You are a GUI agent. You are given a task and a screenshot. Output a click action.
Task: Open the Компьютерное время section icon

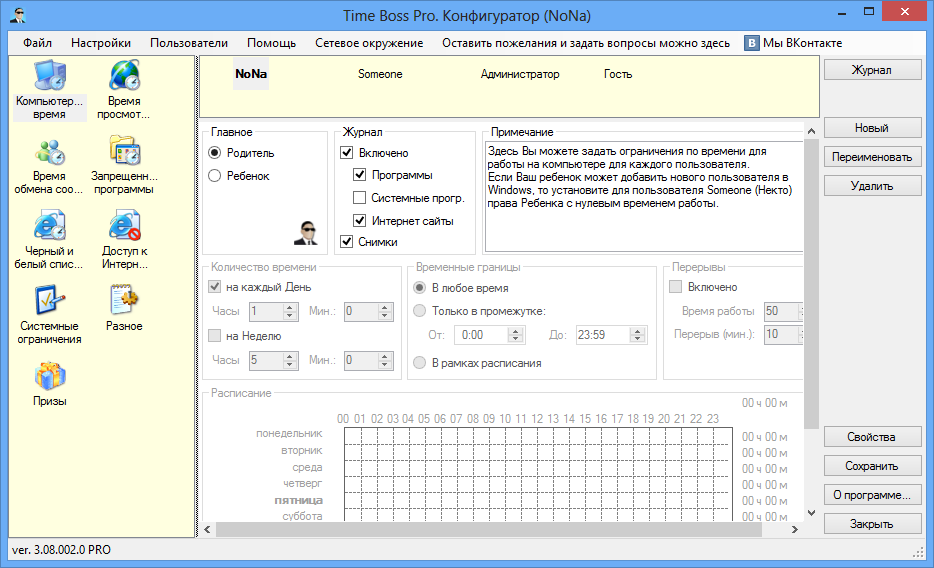49,76
